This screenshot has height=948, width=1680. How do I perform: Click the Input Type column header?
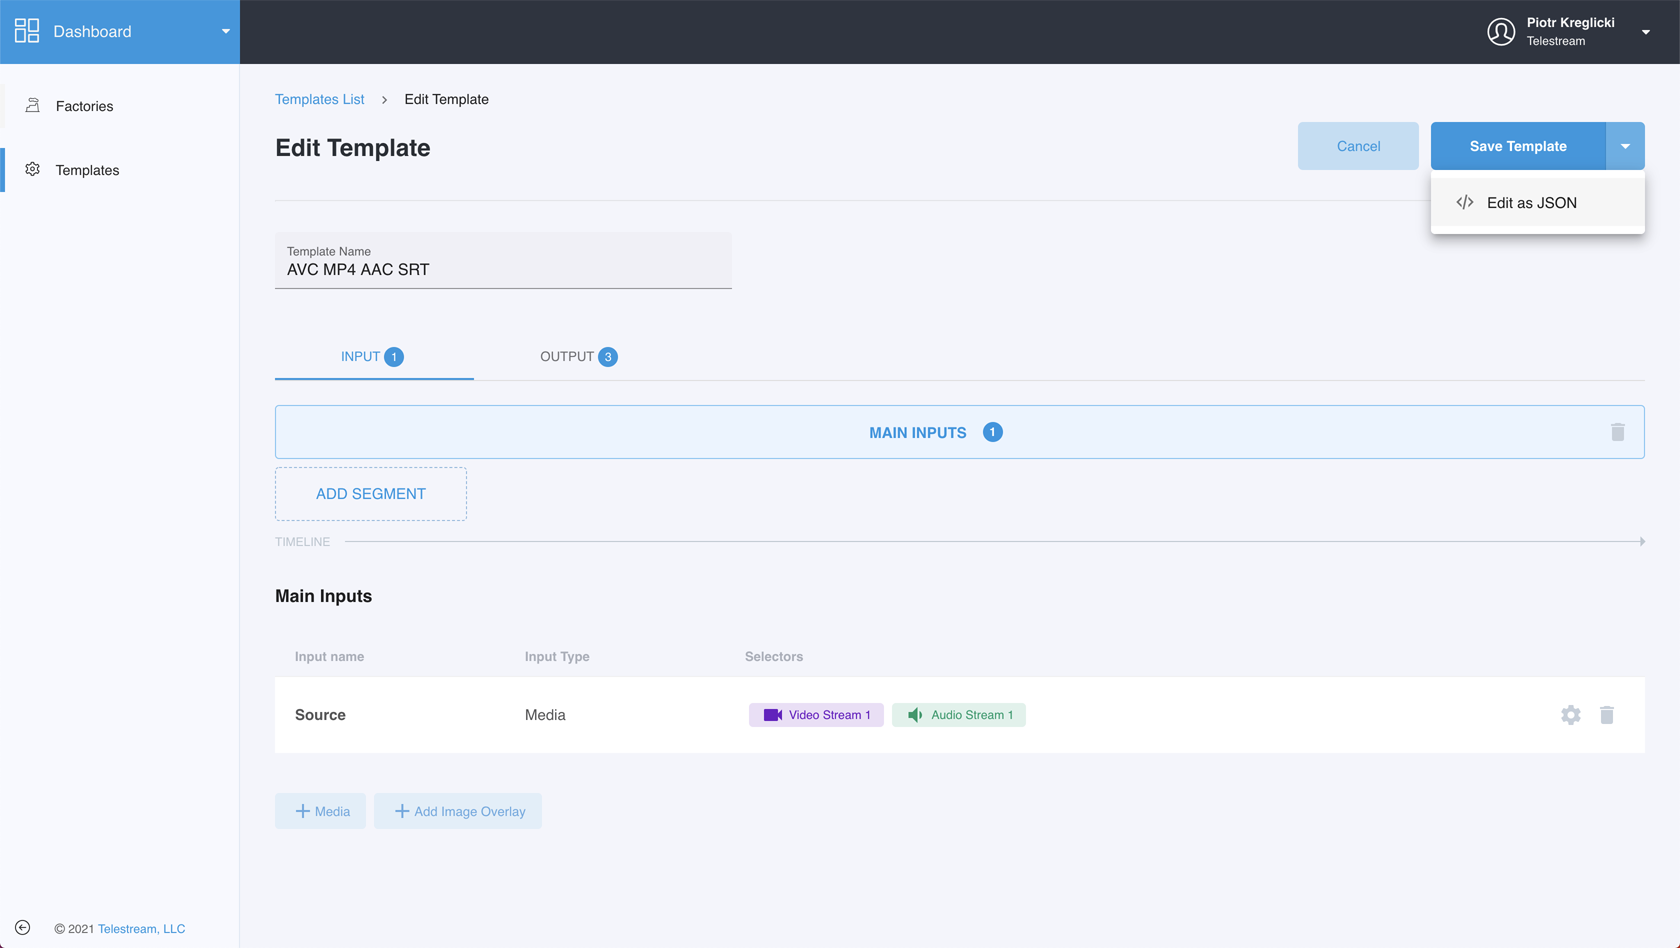pyautogui.click(x=557, y=657)
